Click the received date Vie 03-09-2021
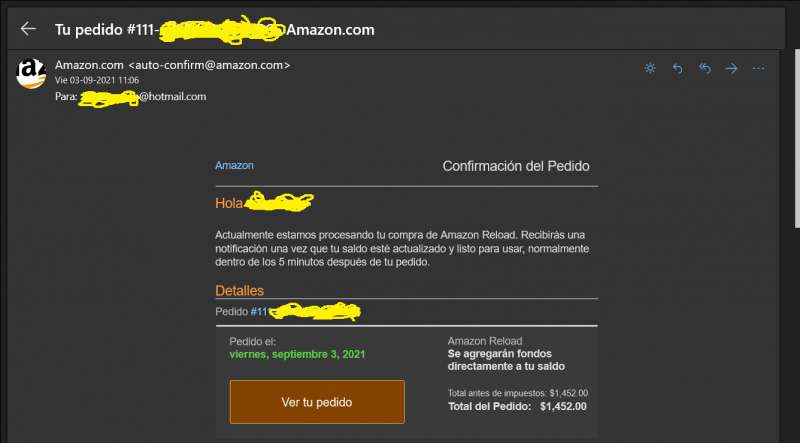 [97, 81]
